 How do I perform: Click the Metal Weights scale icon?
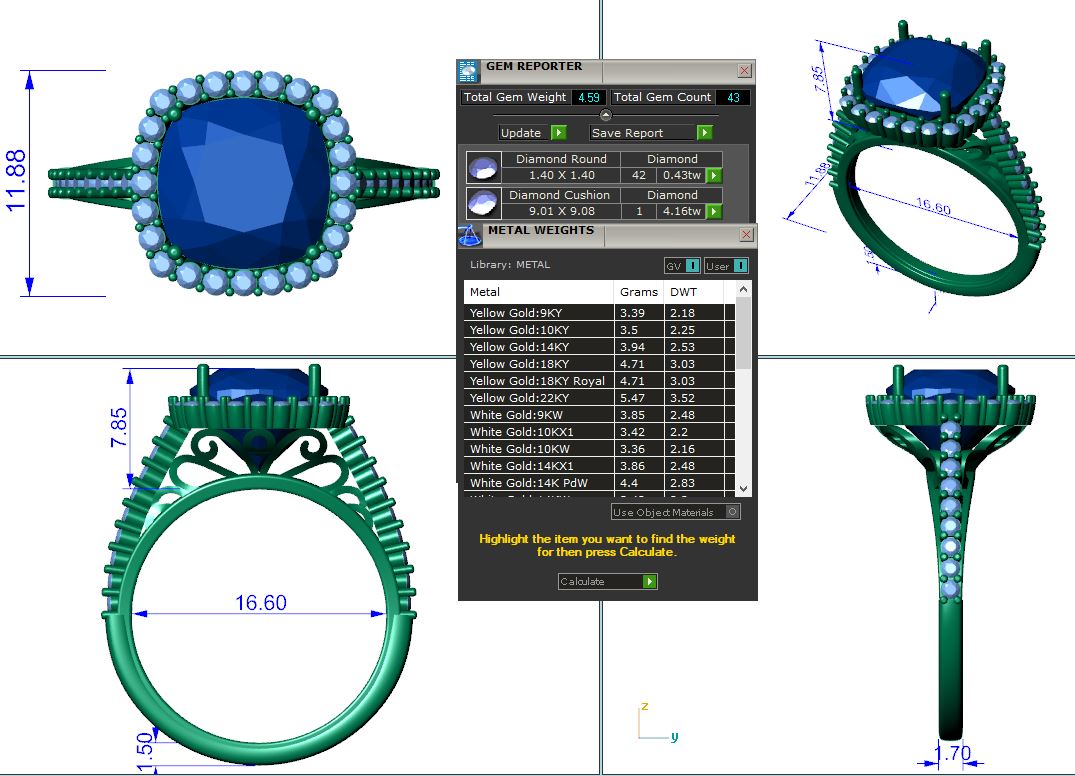point(469,235)
